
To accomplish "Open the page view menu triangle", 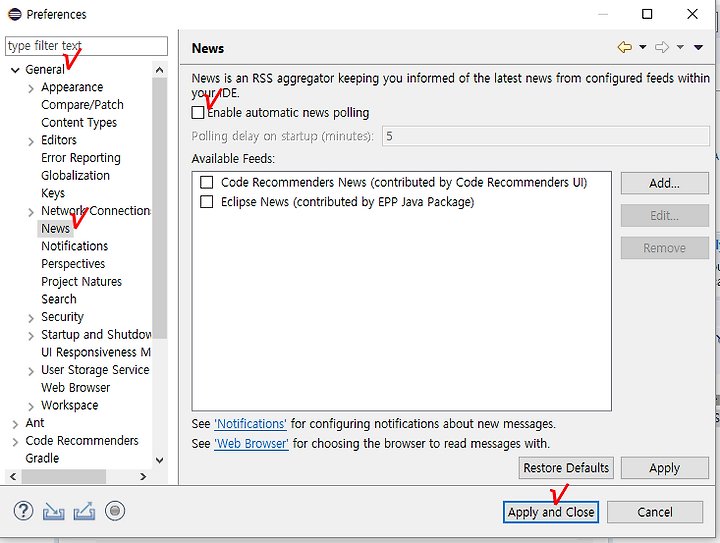I will coord(698,47).
